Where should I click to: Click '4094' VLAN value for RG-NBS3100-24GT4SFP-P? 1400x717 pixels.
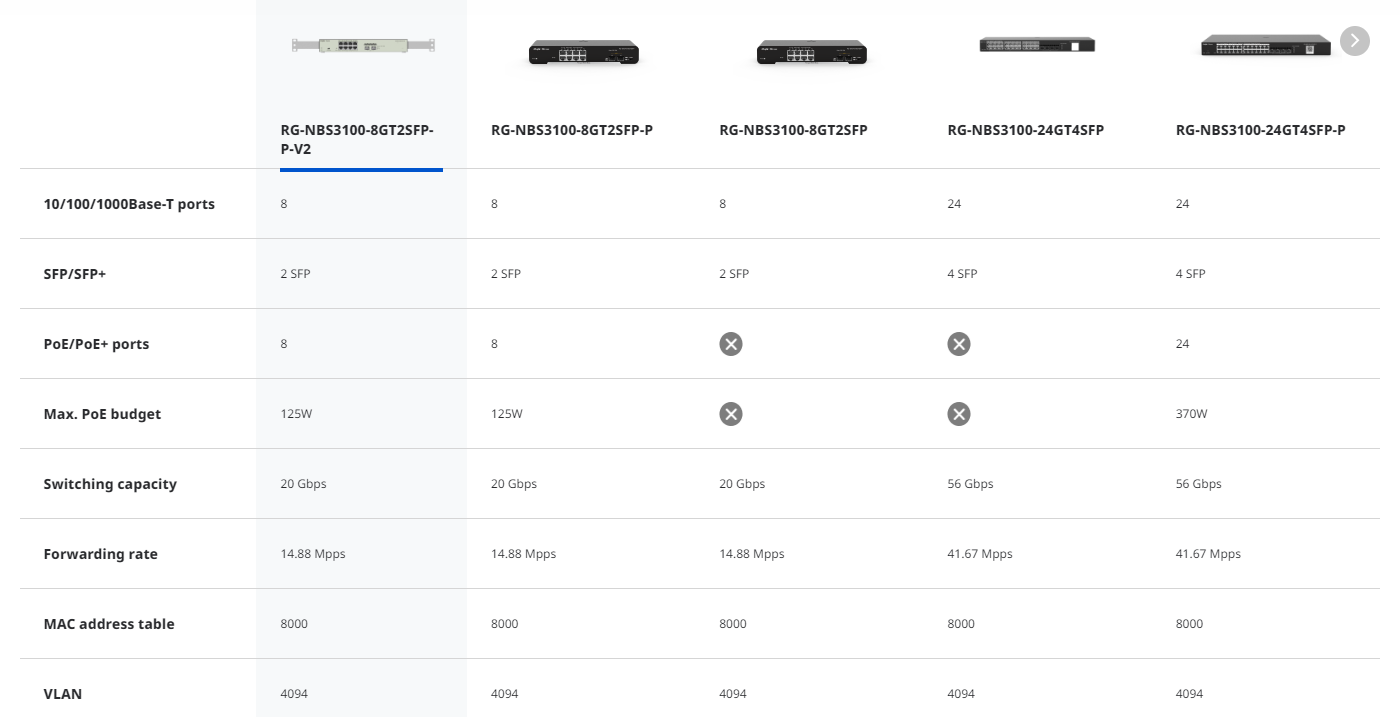(1190, 694)
